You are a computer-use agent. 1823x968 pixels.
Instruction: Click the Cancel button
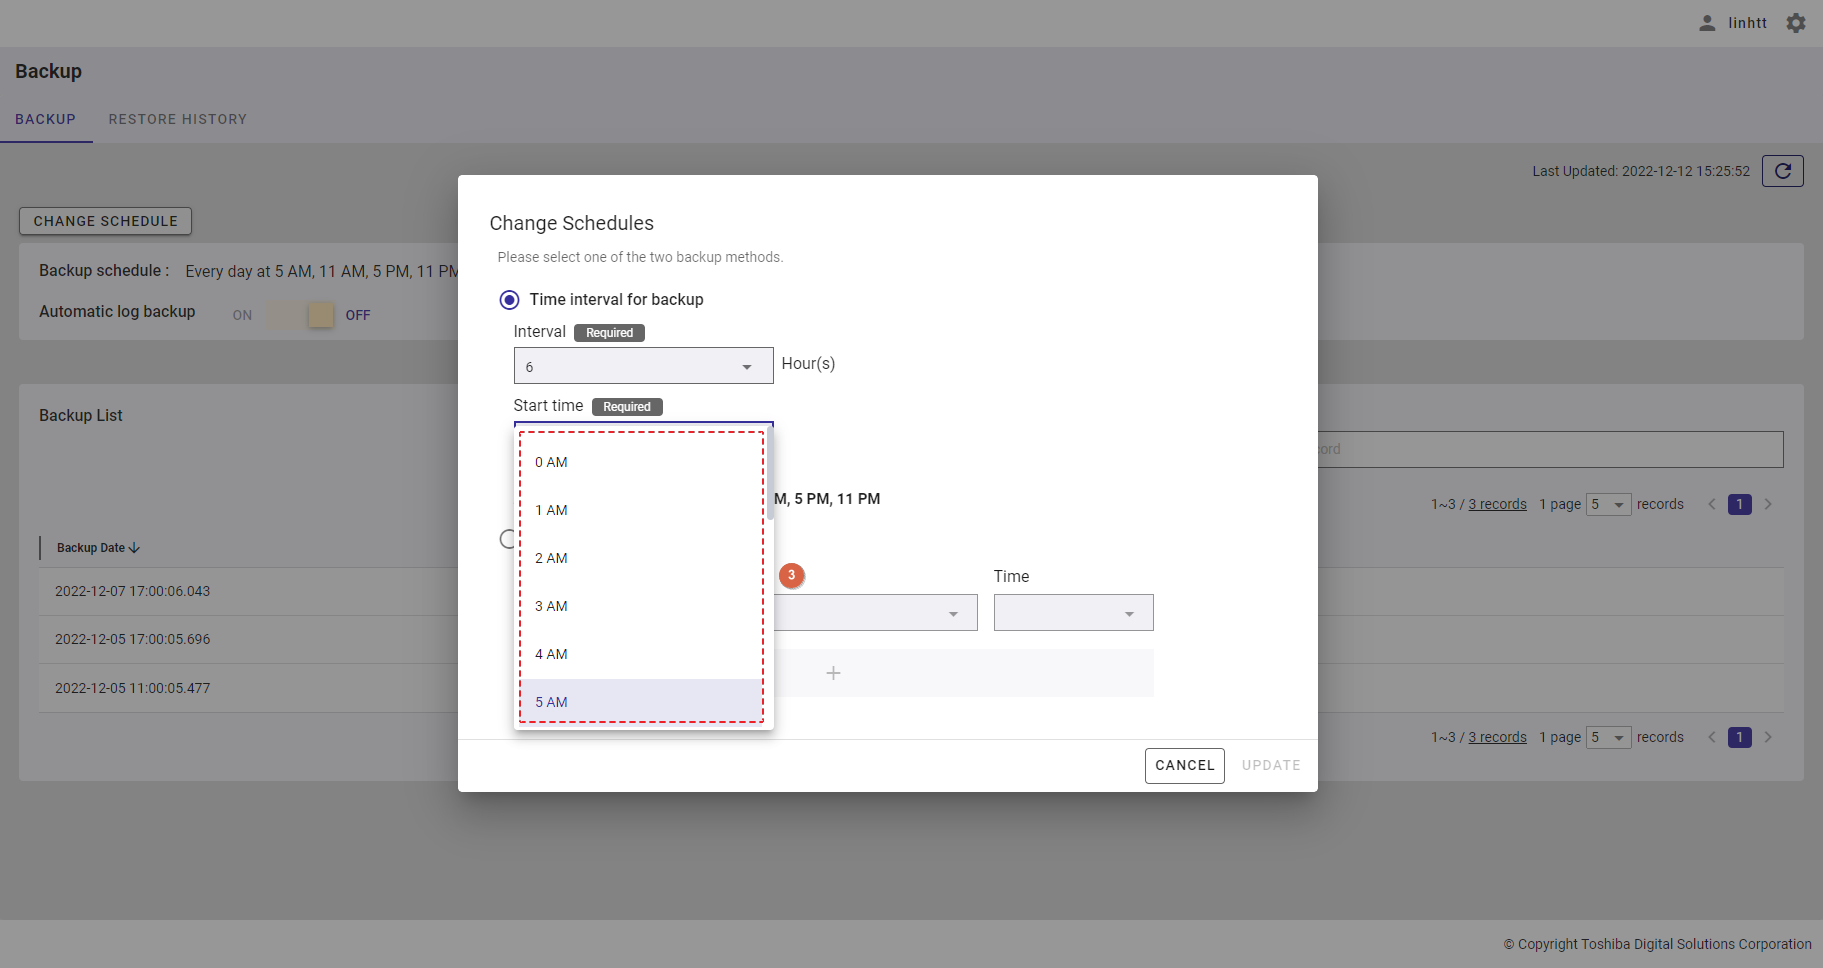pos(1184,766)
